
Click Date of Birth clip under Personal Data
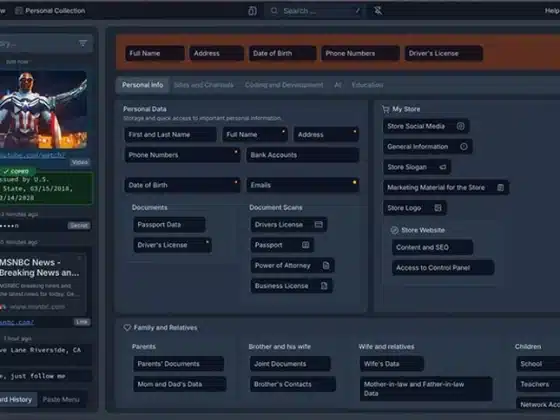coord(182,185)
